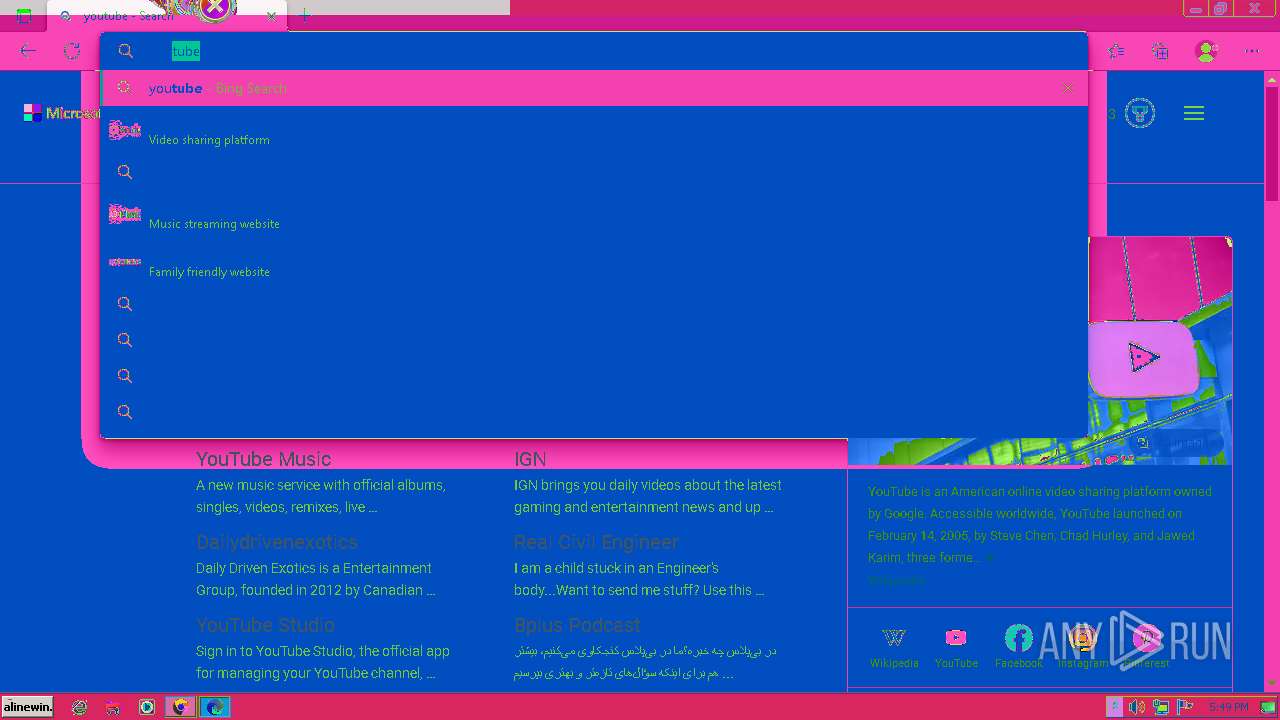Open the IGN result link
Screen dimensions: 1280x720
530,459
